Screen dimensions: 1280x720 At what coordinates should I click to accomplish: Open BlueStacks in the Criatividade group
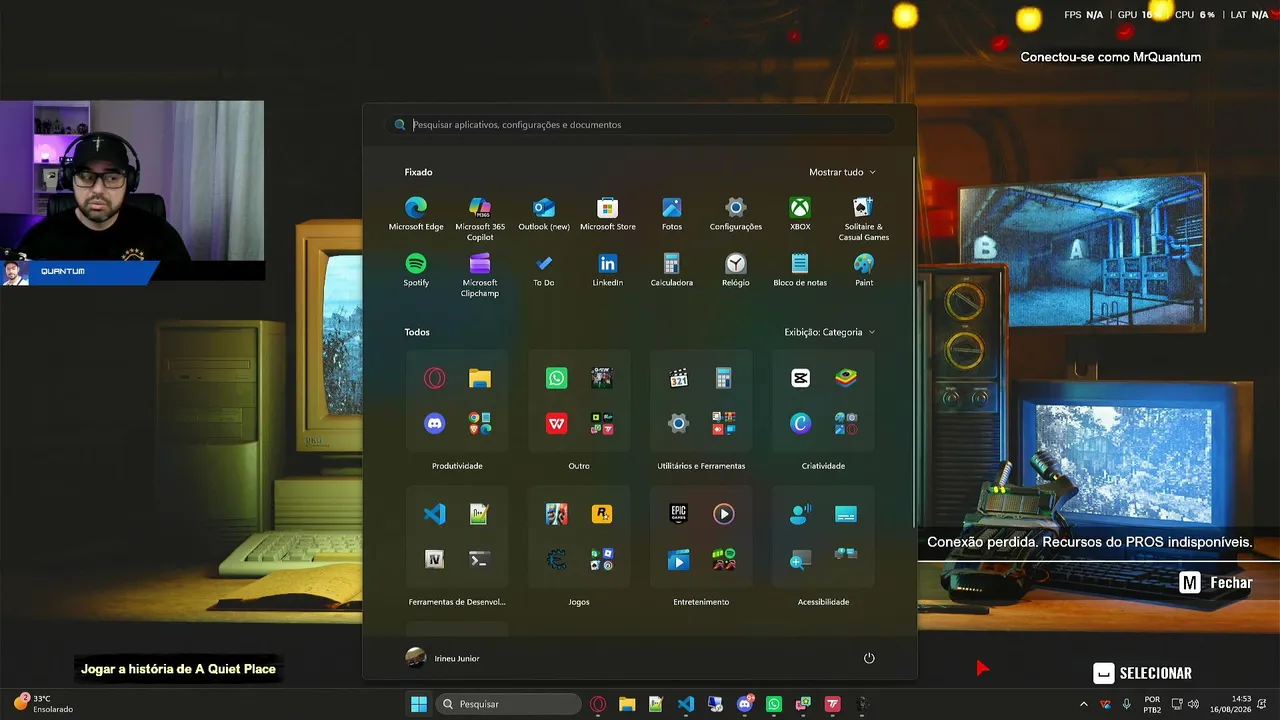coord(846,378)
